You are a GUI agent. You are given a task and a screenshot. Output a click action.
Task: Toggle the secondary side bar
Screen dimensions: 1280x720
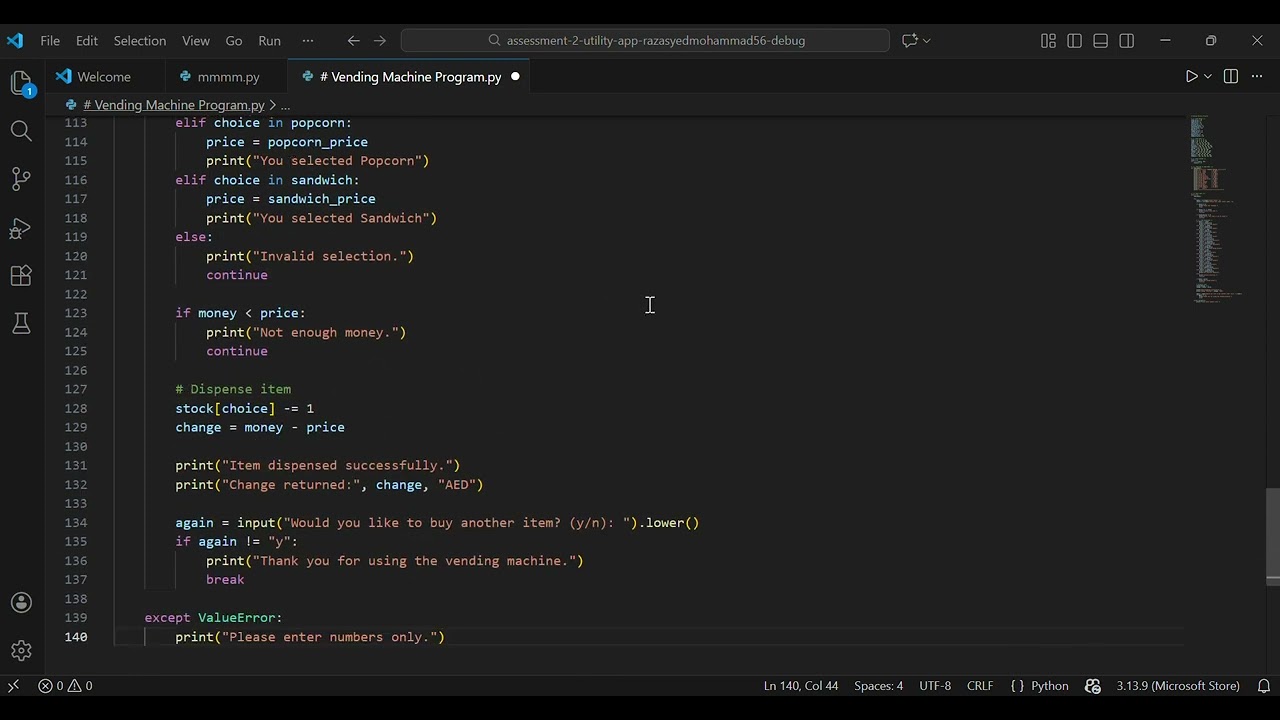[1127, 41]
